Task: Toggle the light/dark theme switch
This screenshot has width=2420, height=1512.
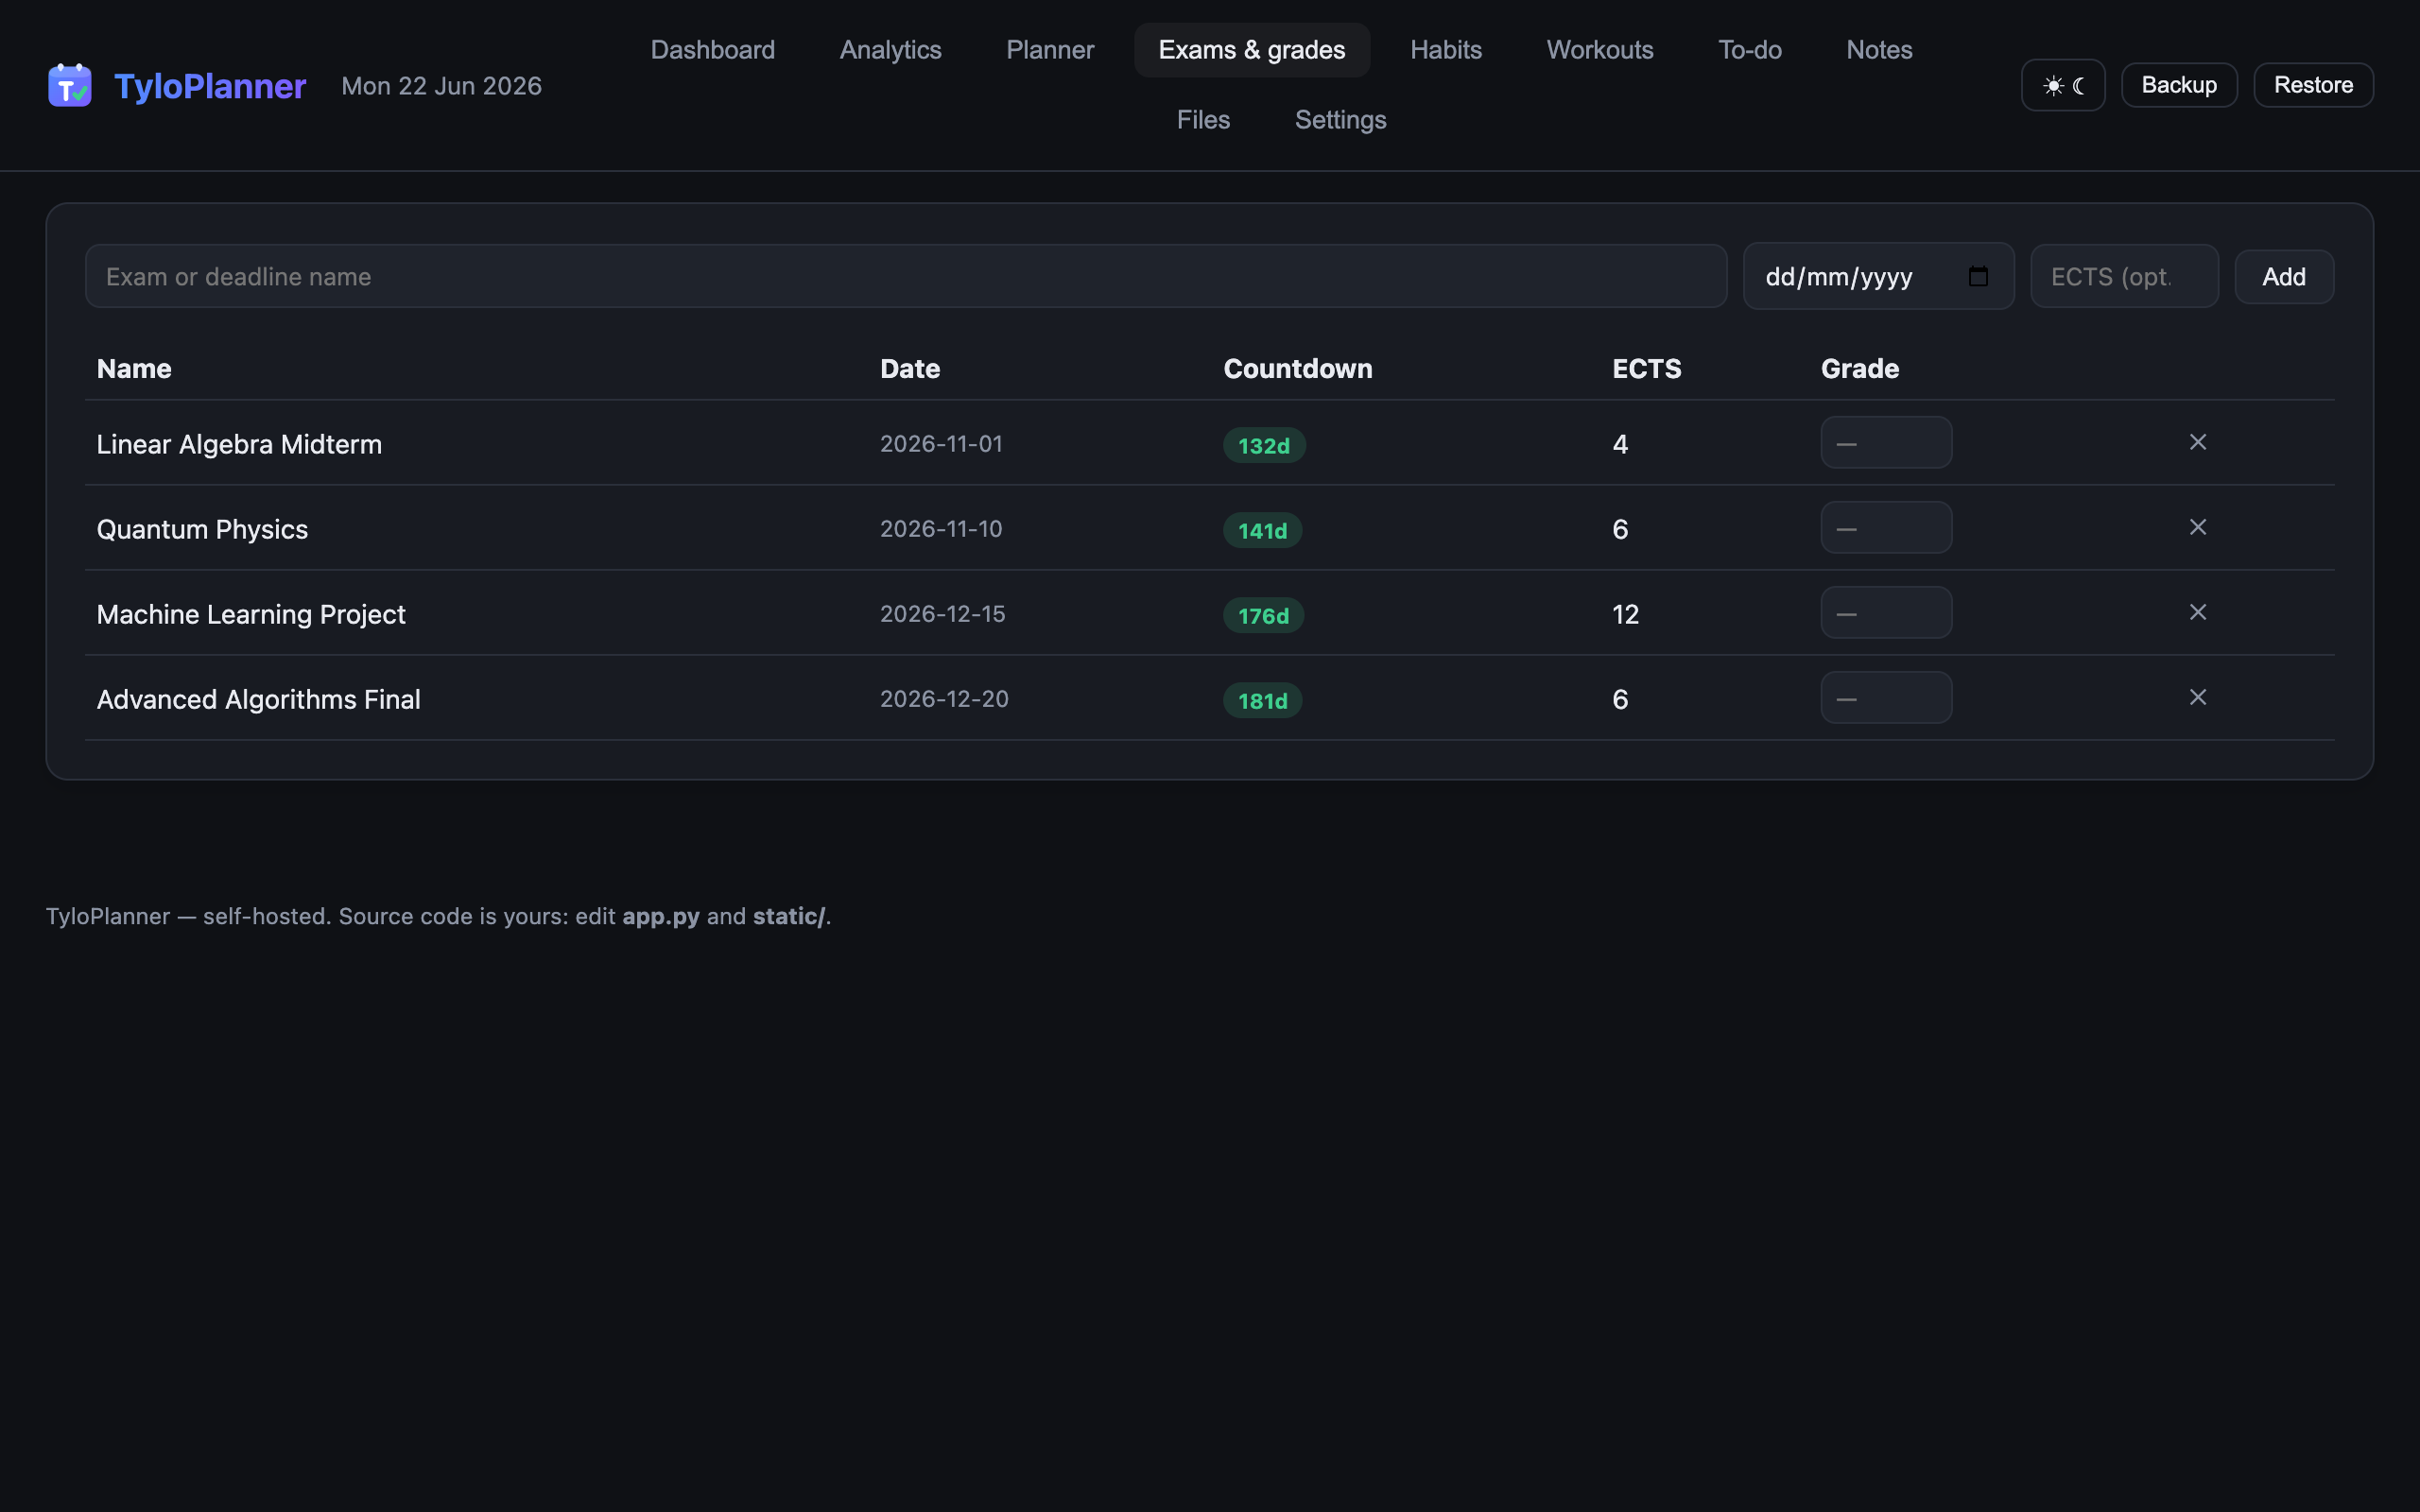Action: (x=2063, y=85)
